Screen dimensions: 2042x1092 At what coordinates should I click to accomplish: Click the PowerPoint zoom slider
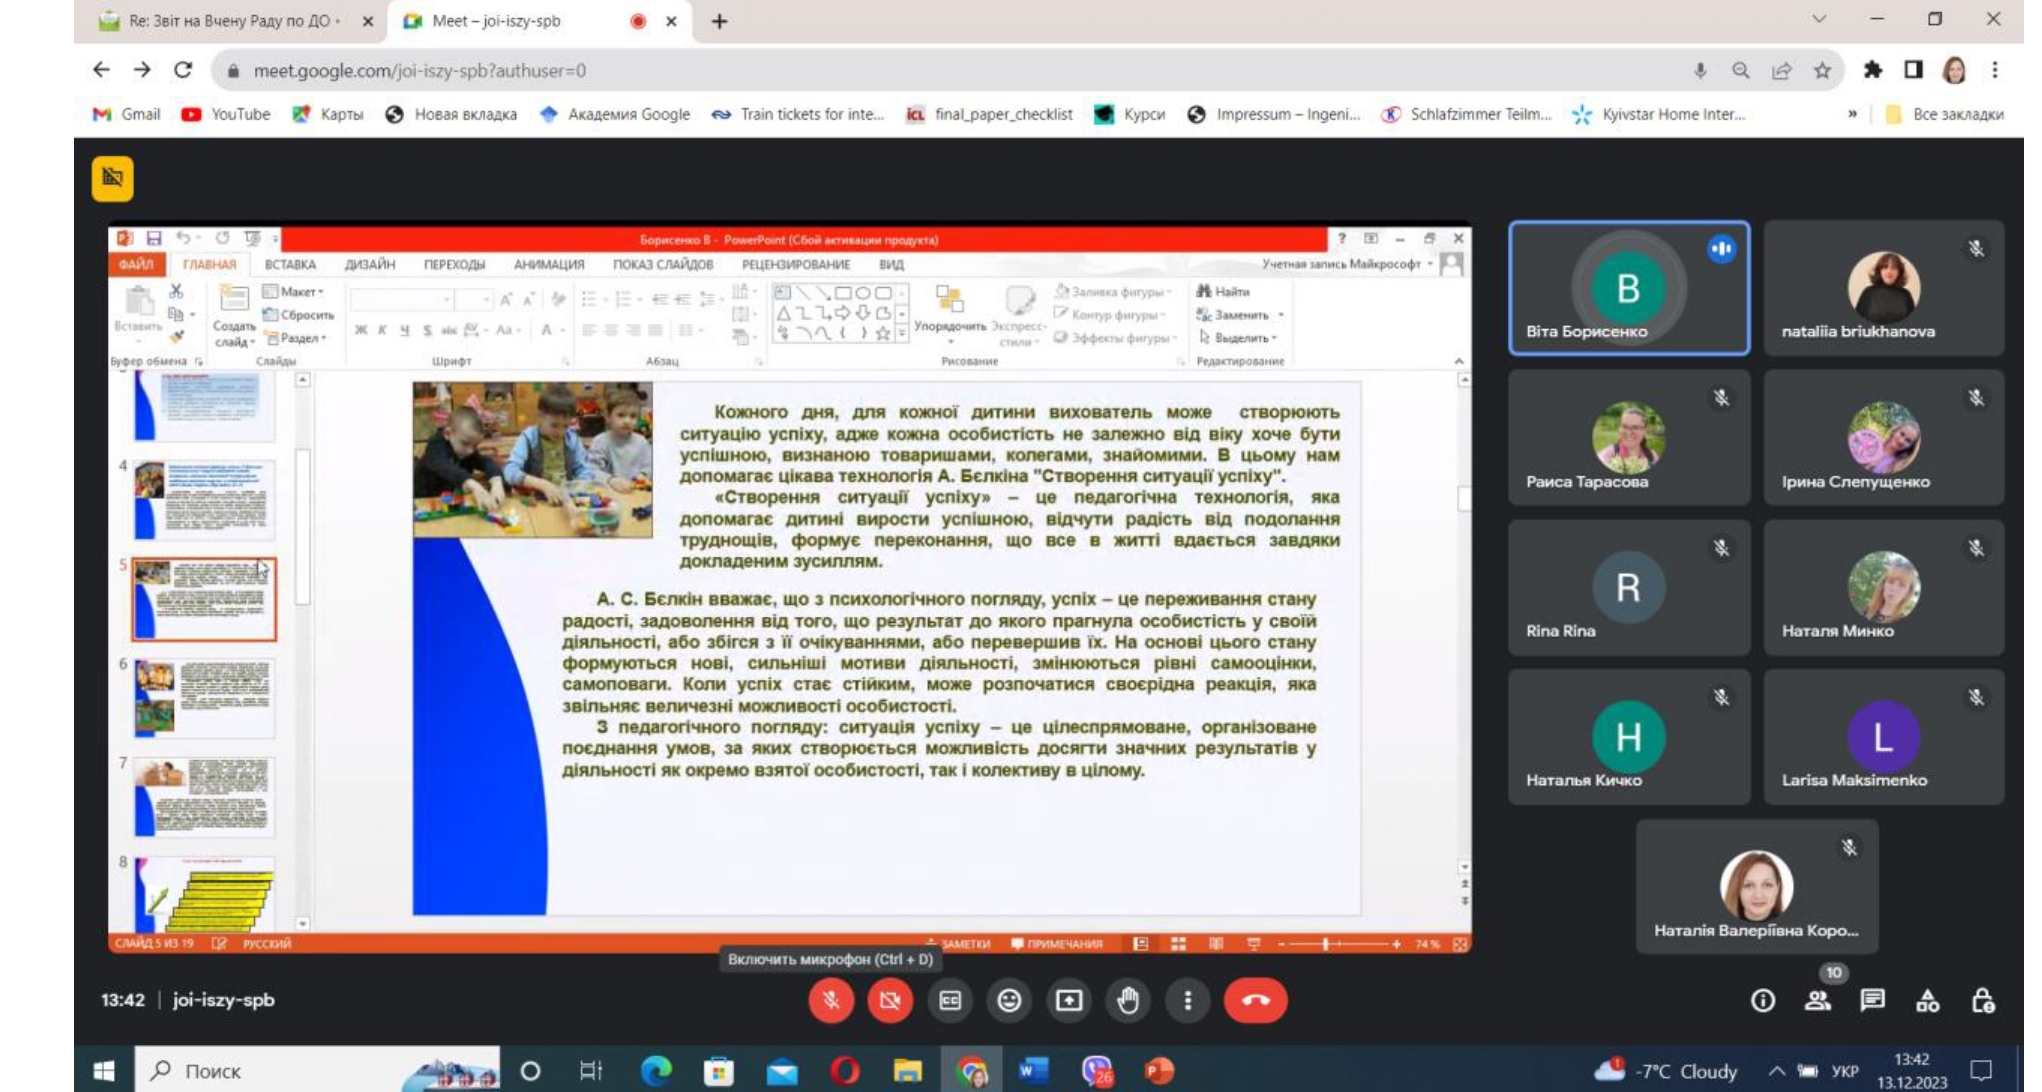coord(1340,943)
